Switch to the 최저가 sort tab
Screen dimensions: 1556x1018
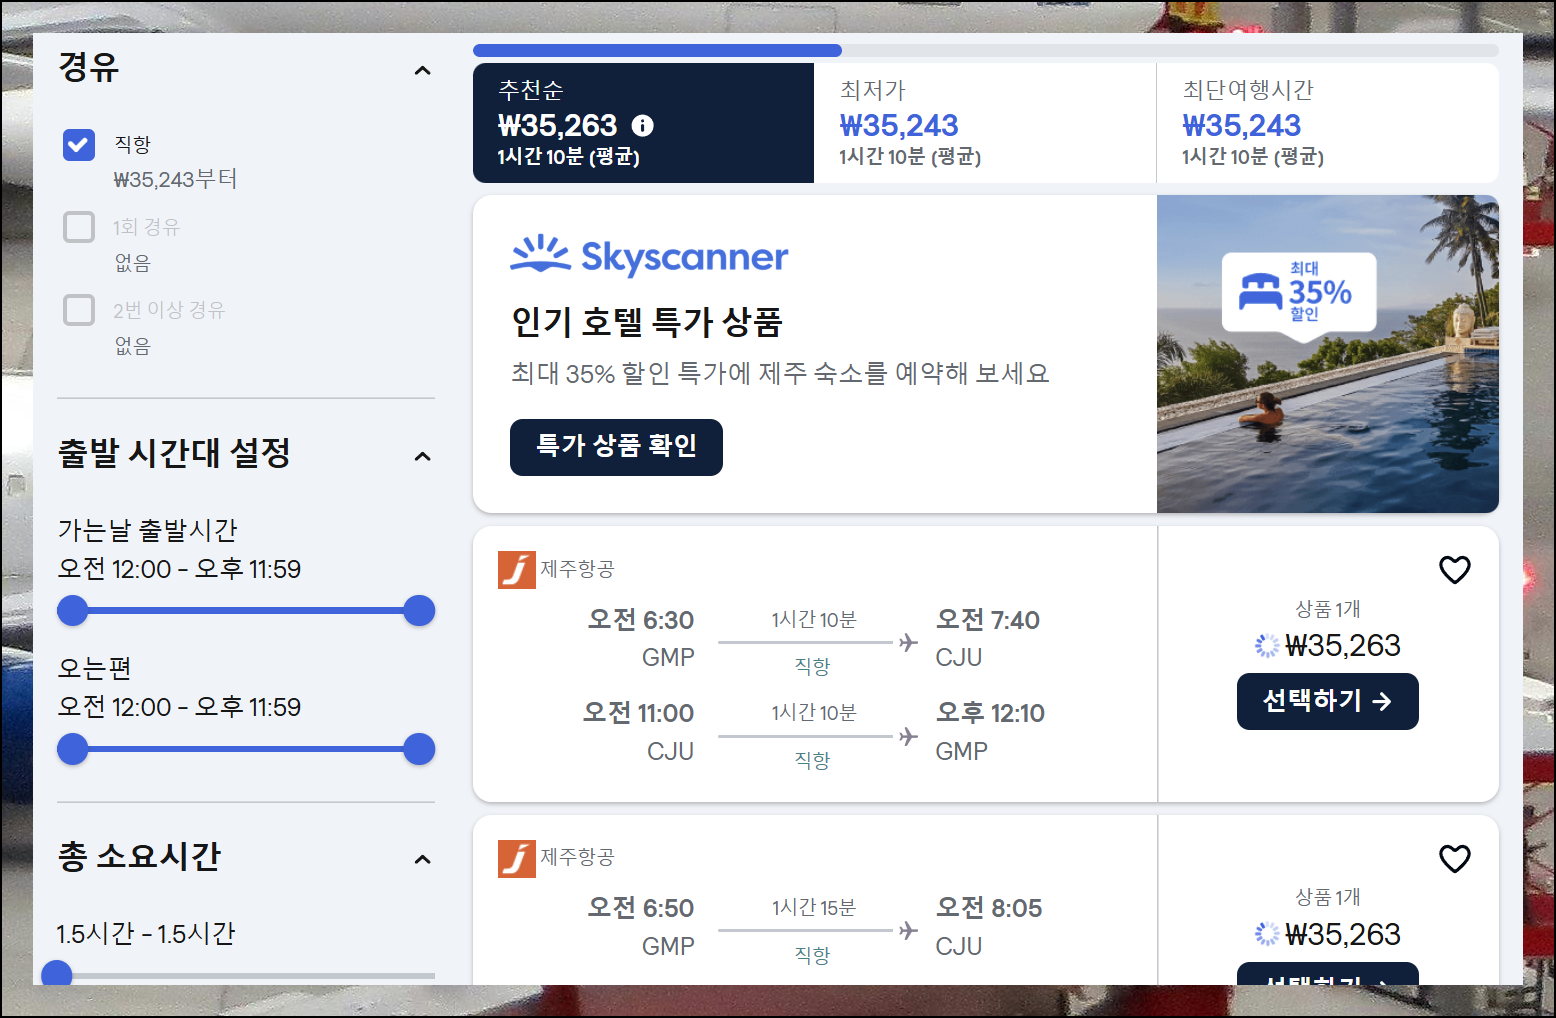985,123
